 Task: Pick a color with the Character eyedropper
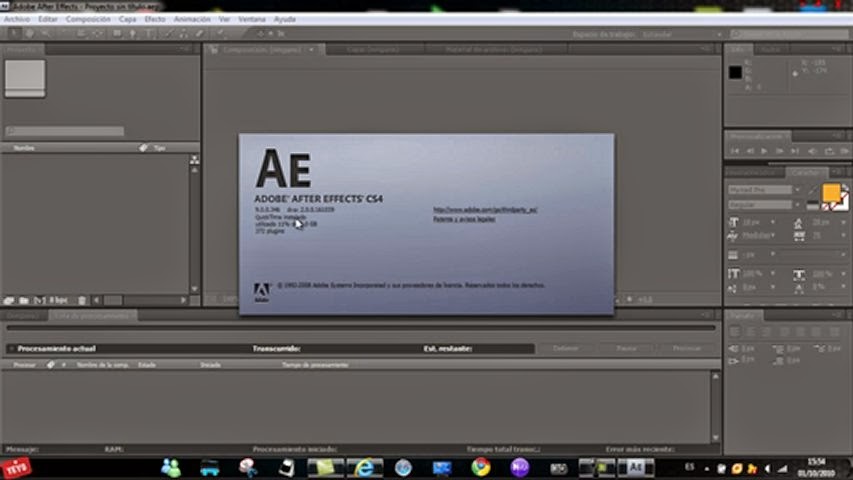tap(813, 189)
